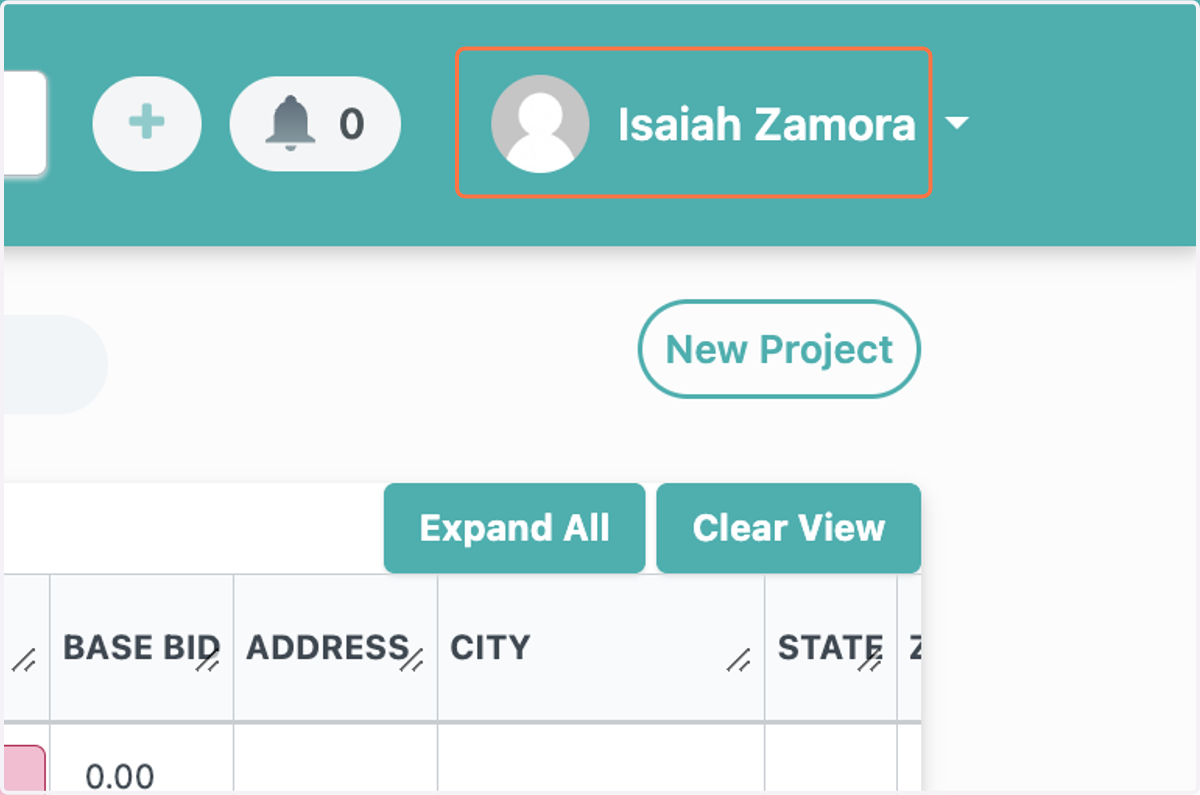The width and height of the screenshot is (1200, 795).
Task: Click the Expand All button
Action: pyautogui.click(x=514, y=528)
